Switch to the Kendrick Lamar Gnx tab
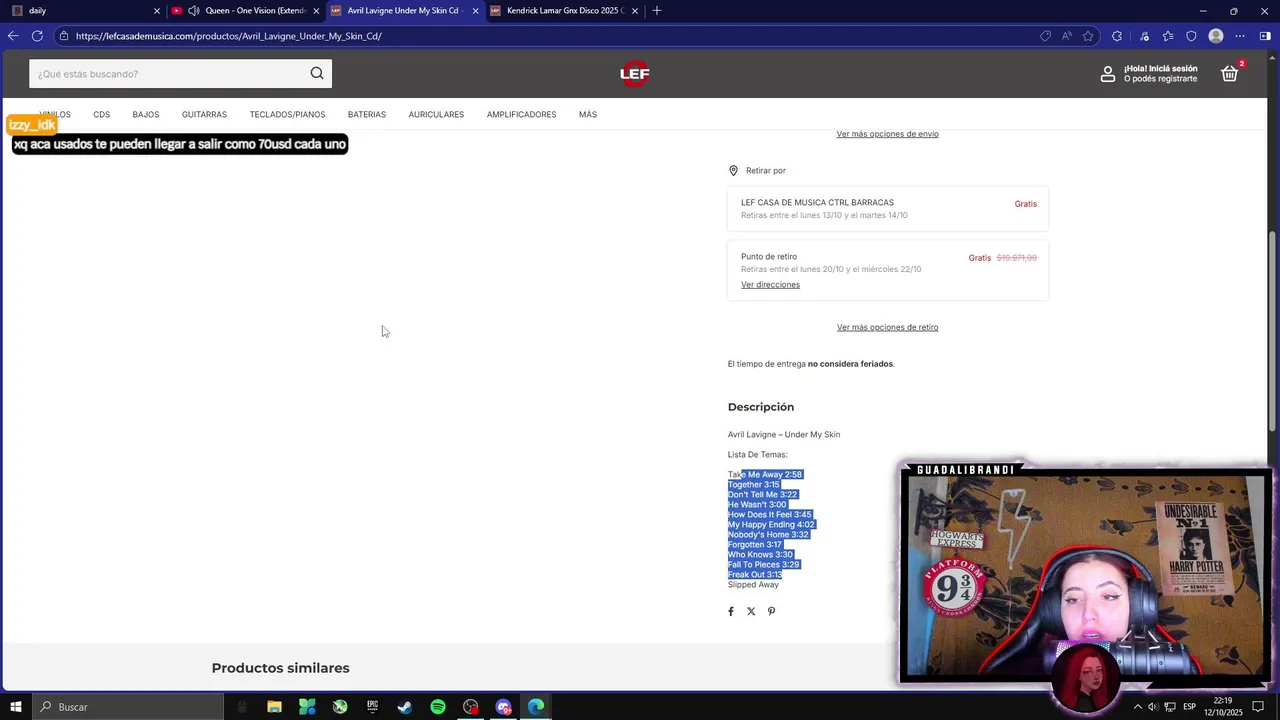Viewport: 1280px width, 720px height. [x=565, y=11]
